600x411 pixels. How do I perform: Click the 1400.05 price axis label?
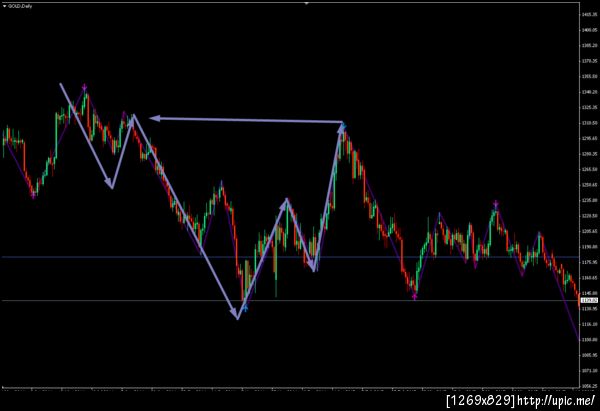pyautogui.click(x=590, y=30)
